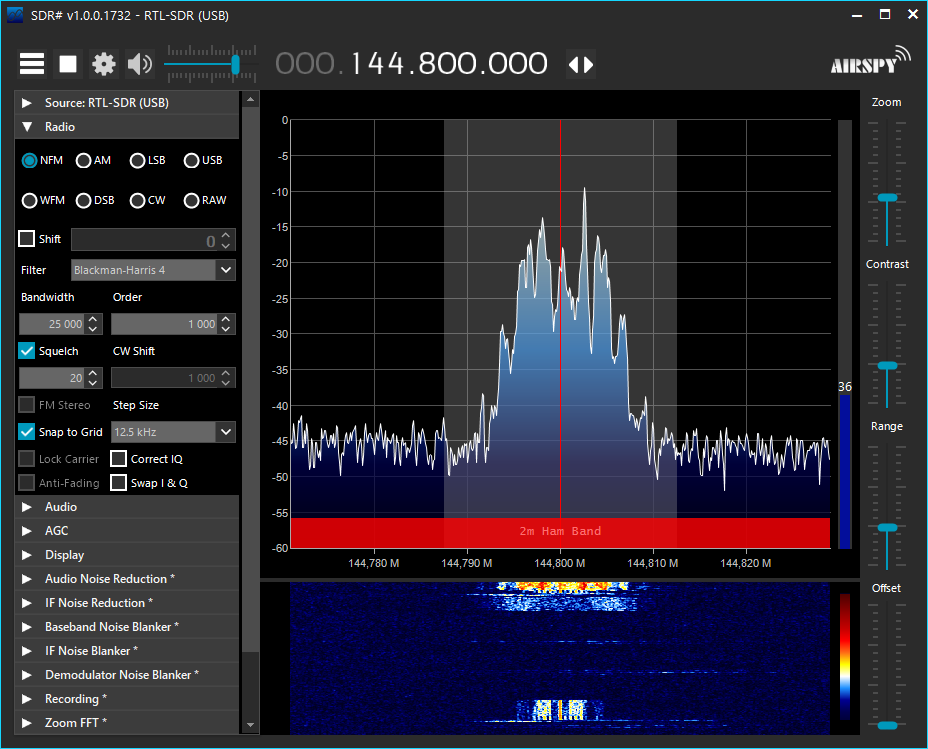Click the Zoom slider handle
928x749 pixels.
[x=887, y=198]
